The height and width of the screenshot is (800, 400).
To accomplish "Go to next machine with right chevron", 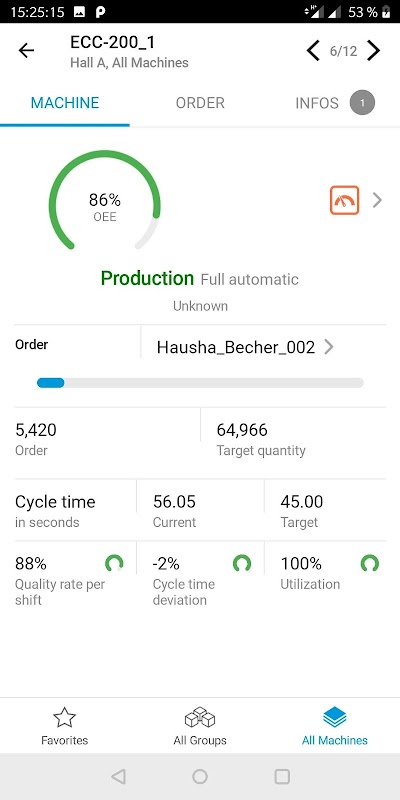I will (x=374, y=51).
